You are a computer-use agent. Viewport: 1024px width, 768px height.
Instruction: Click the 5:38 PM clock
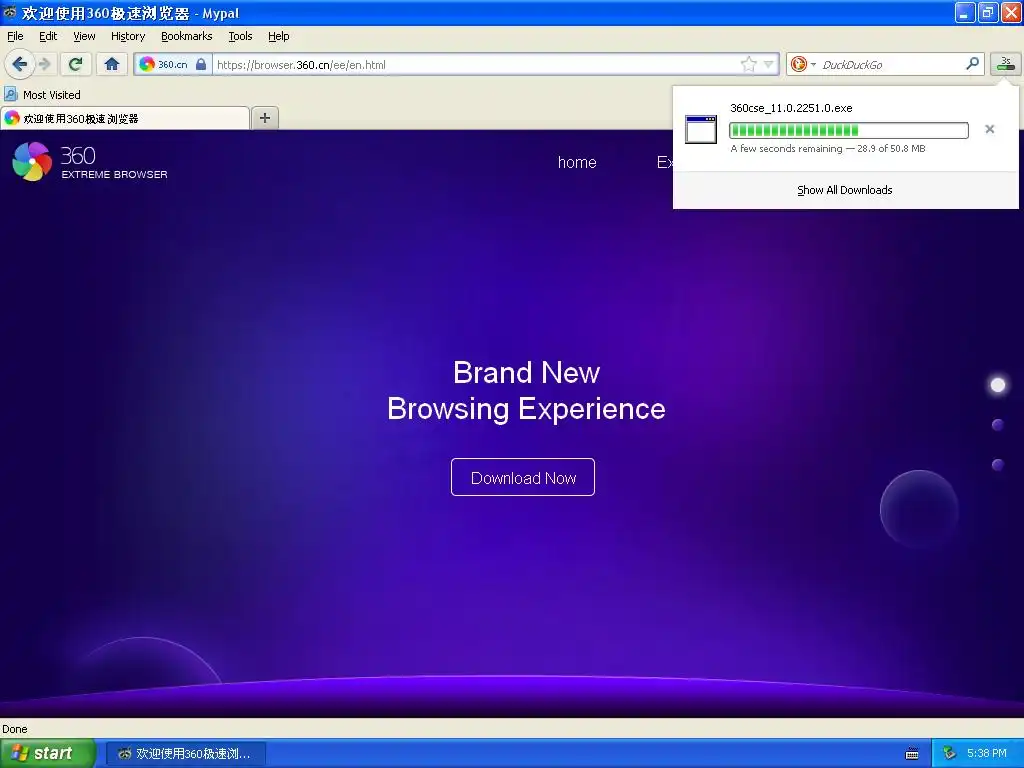point(987,754)
